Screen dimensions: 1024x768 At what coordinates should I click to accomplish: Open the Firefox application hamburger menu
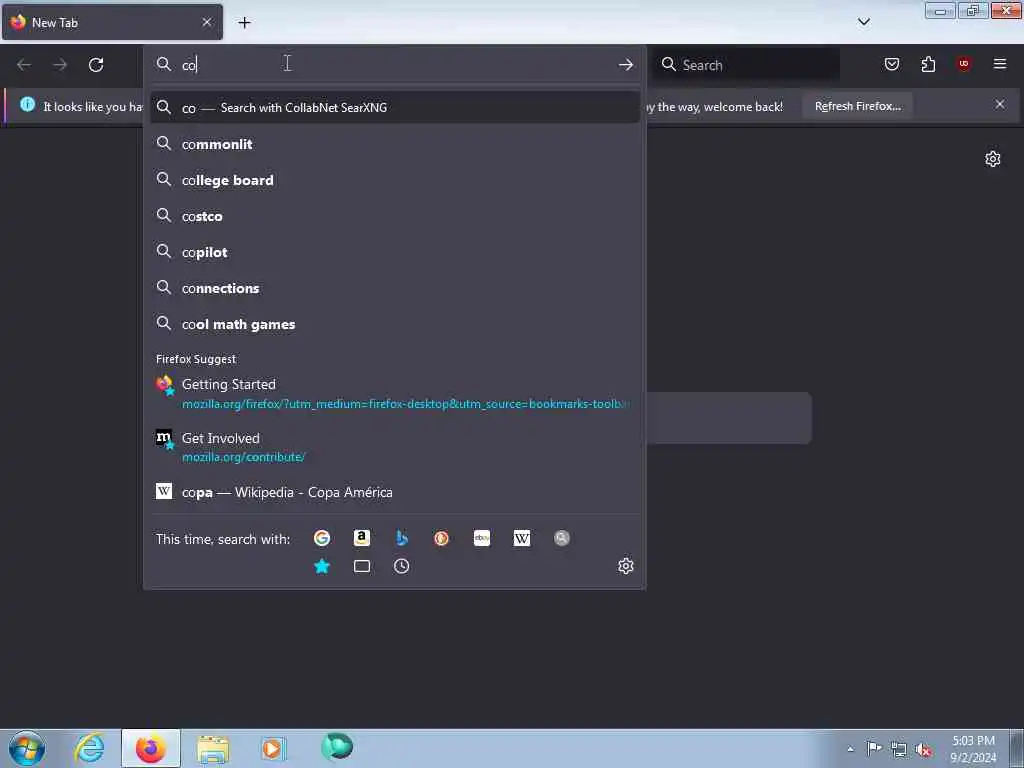tap(1000, 64)
